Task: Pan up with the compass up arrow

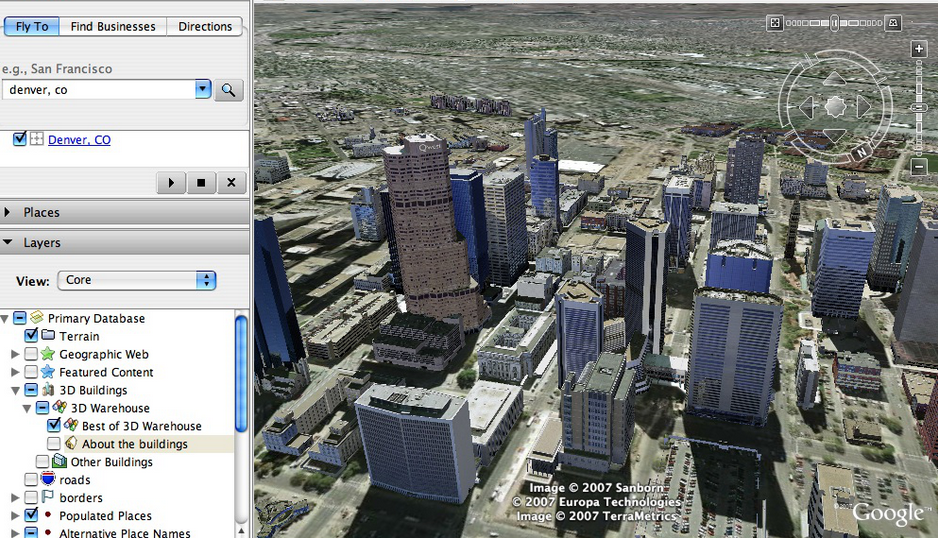Action: tap(835, 78)
